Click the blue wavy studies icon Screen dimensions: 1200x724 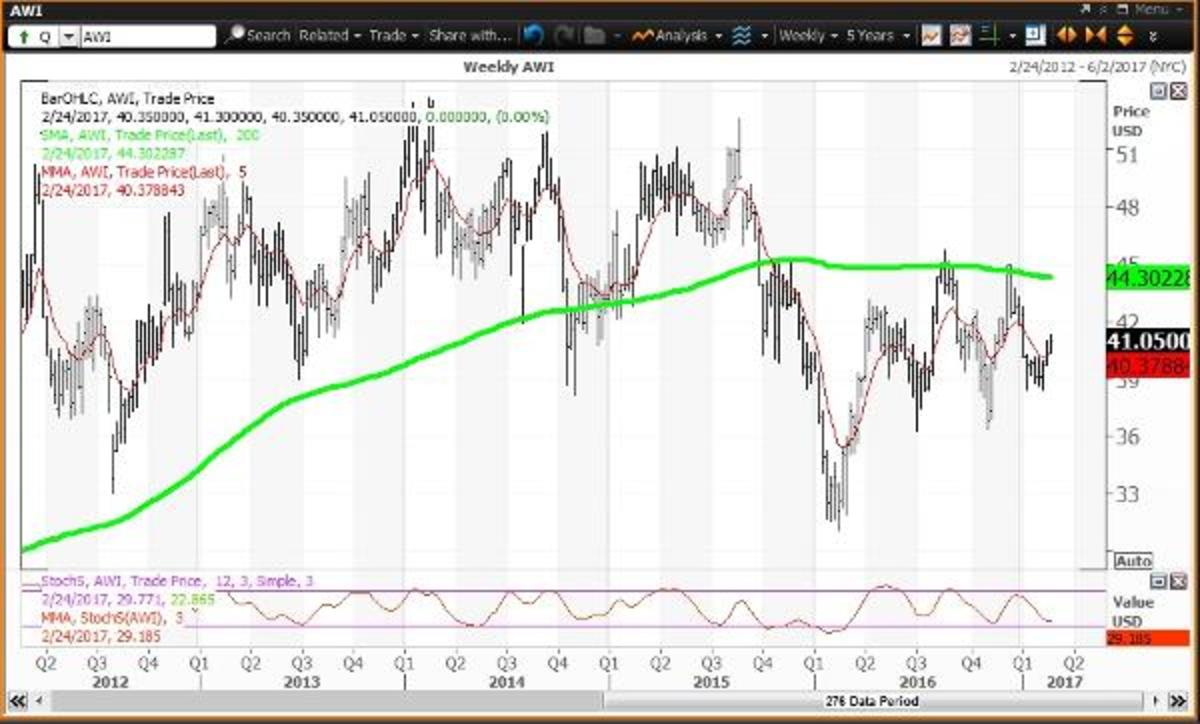(742, 36)
